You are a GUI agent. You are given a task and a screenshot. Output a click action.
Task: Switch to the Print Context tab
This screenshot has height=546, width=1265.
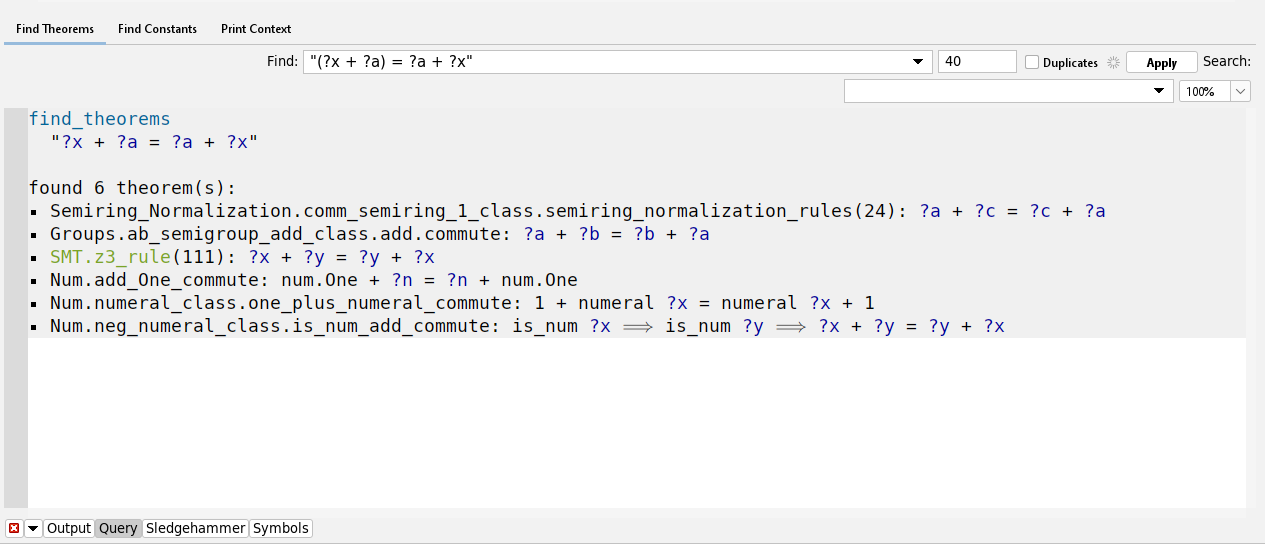click(x=256, y=29)
